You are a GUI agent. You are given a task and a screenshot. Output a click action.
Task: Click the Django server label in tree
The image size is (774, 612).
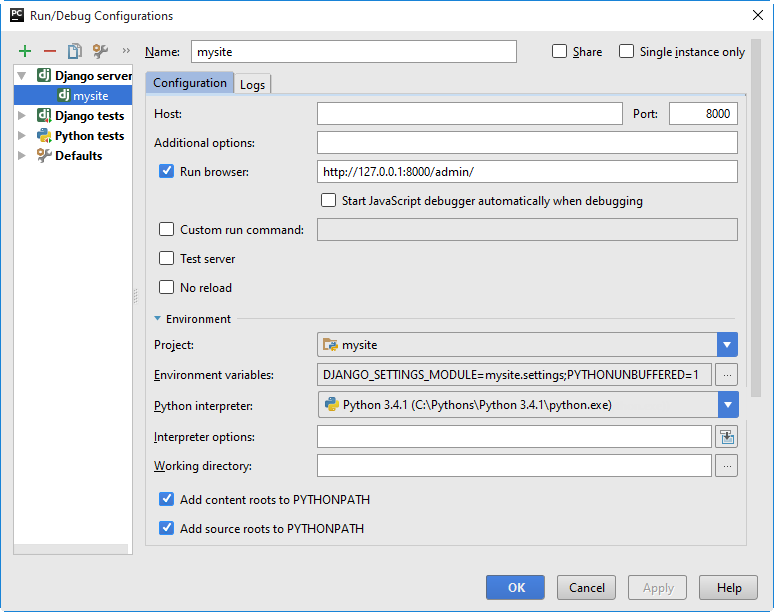[93, 76]
